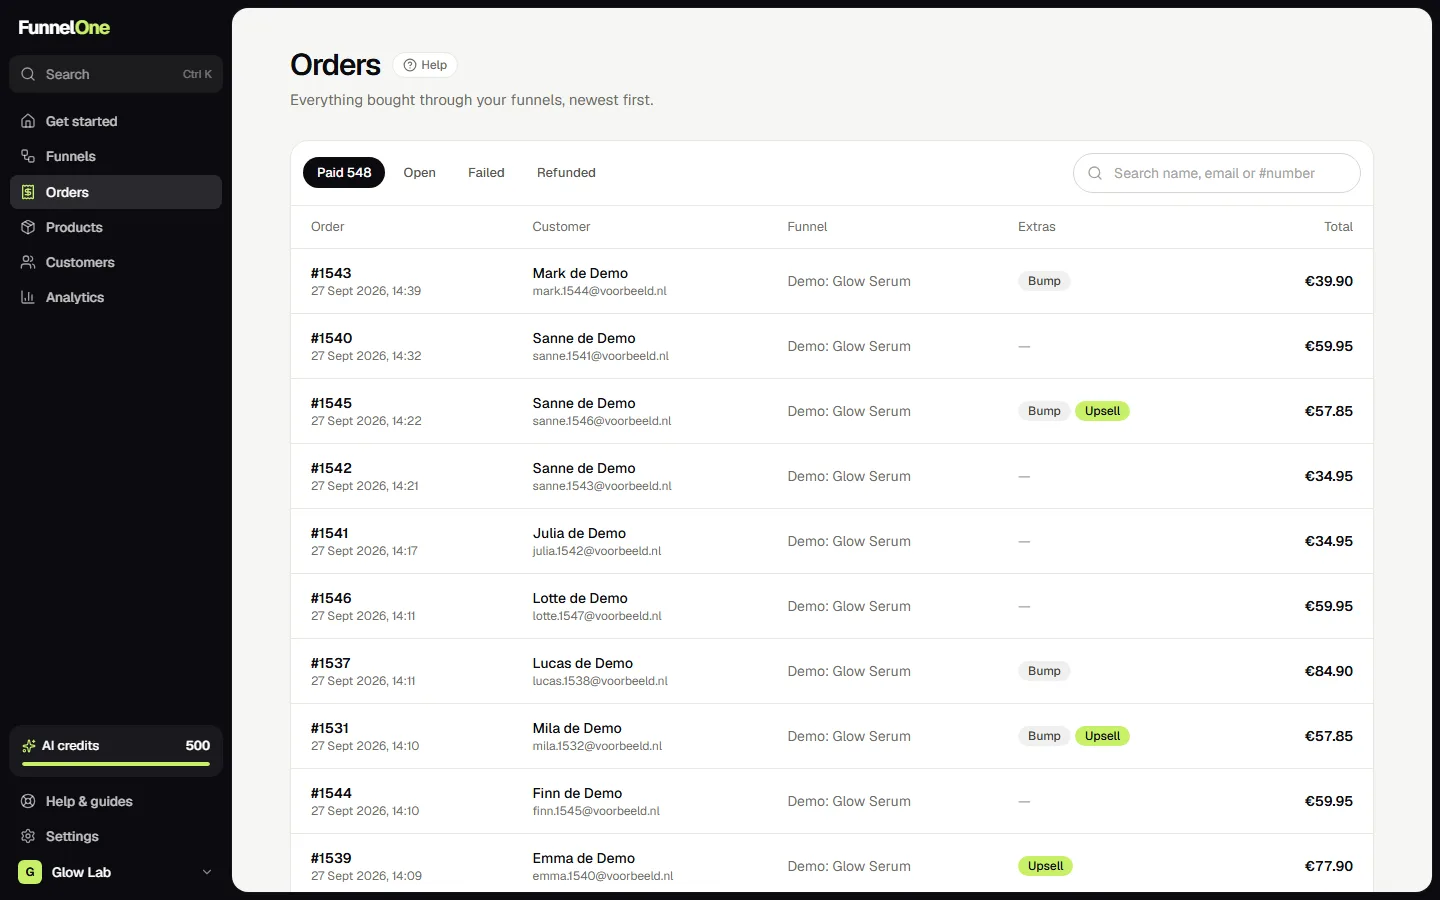The image size is (1440, 900).
Task: Click Demo: Glow Serum in order #1543 row
Action: point(849,281)
